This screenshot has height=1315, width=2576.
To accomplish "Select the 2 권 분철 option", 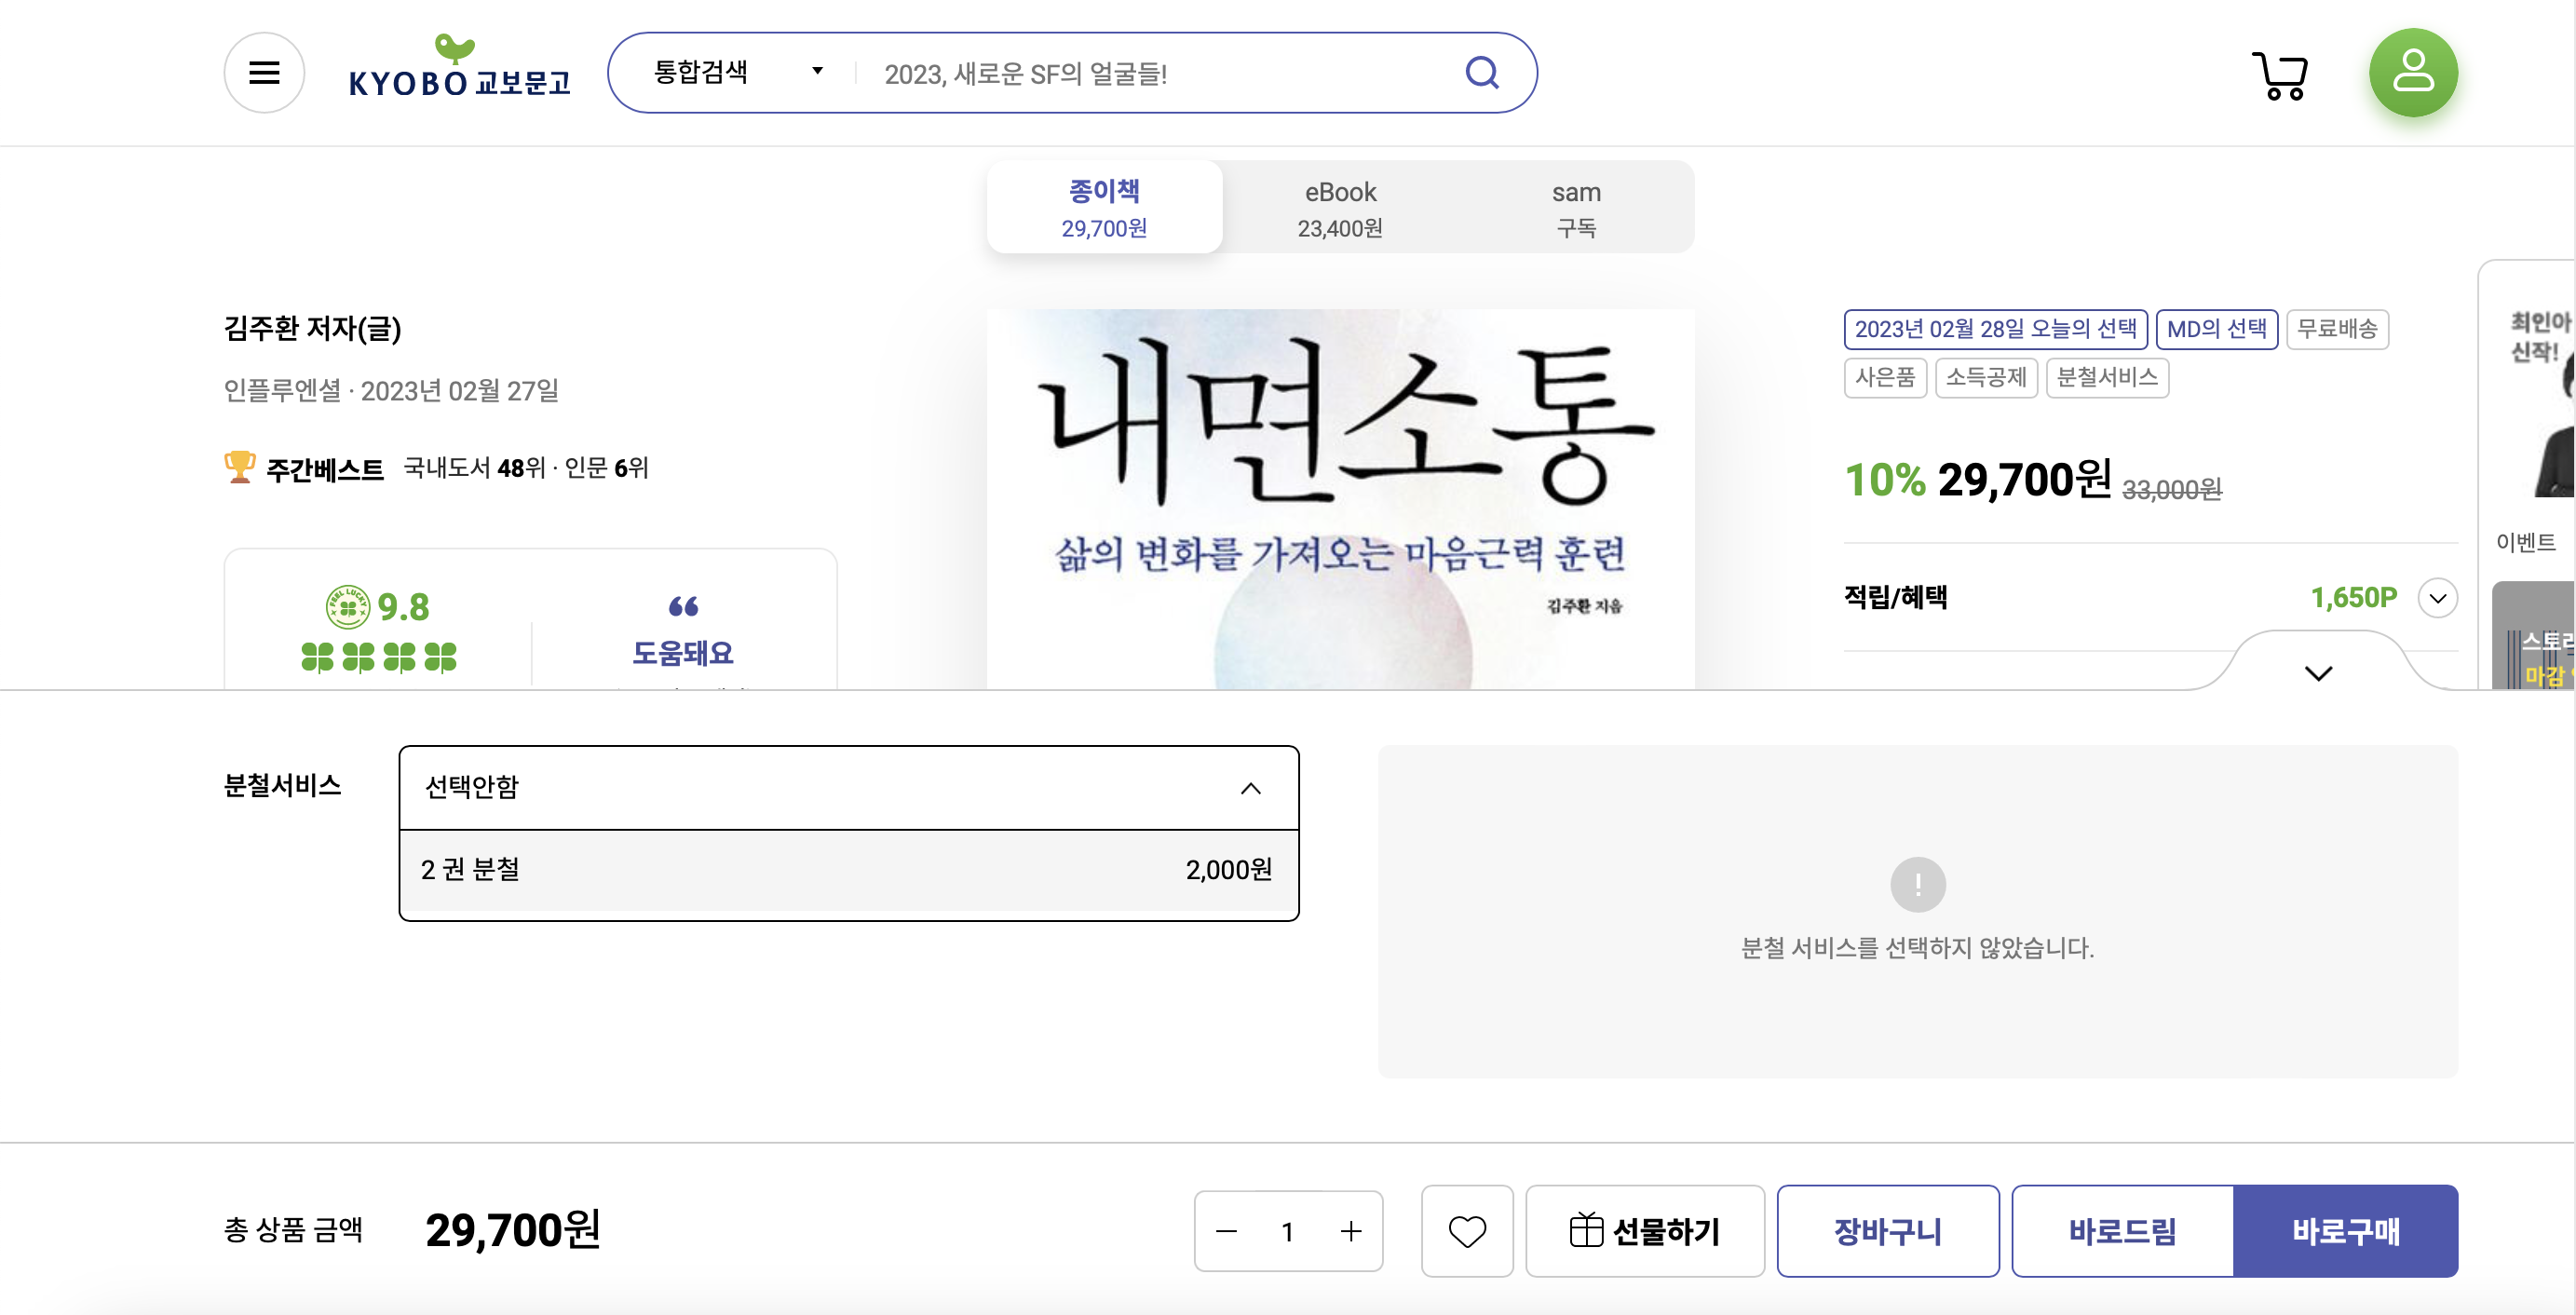I will click(x=848, y=870).
